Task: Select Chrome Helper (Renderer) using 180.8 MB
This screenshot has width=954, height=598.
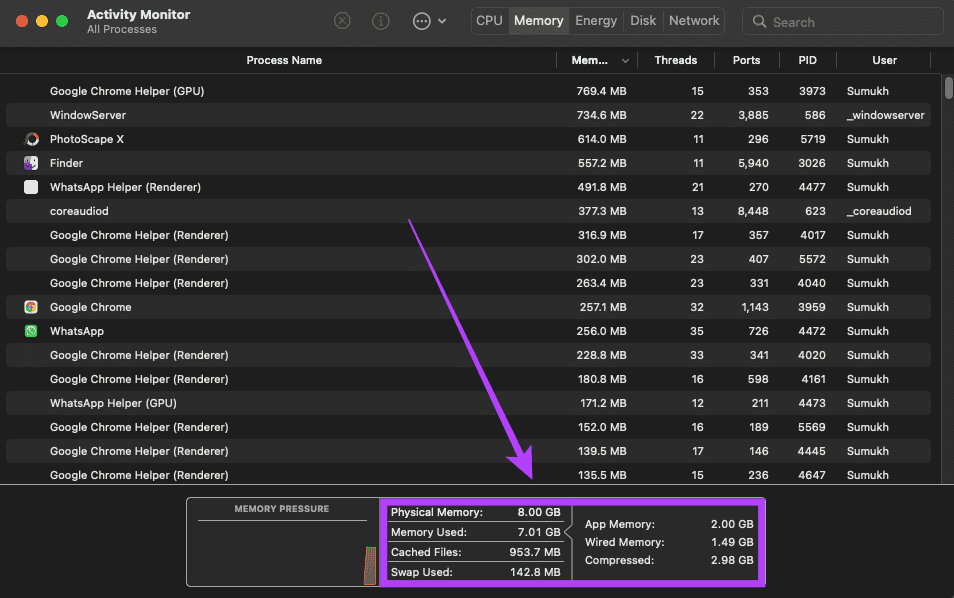Action: click(x=468, y=379)
